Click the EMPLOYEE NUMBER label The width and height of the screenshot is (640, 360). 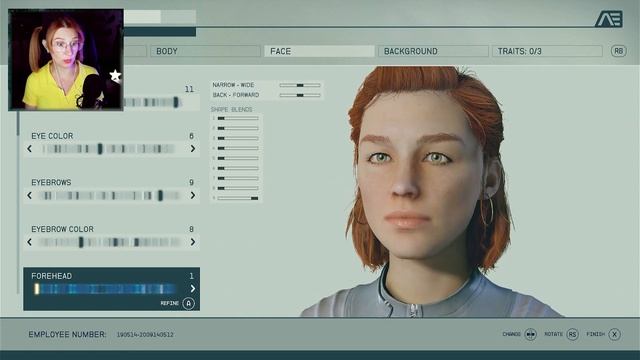(67, 334)
